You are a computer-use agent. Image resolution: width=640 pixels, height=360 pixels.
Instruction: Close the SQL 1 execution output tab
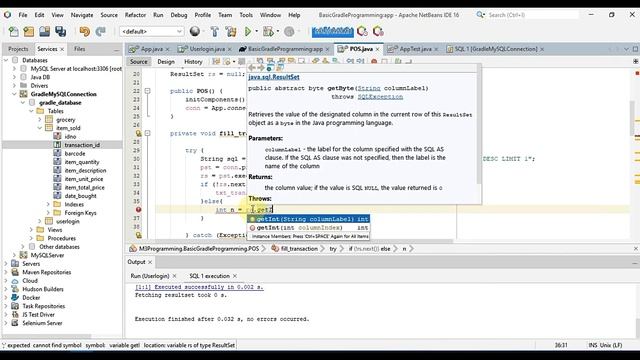point(235,276)
